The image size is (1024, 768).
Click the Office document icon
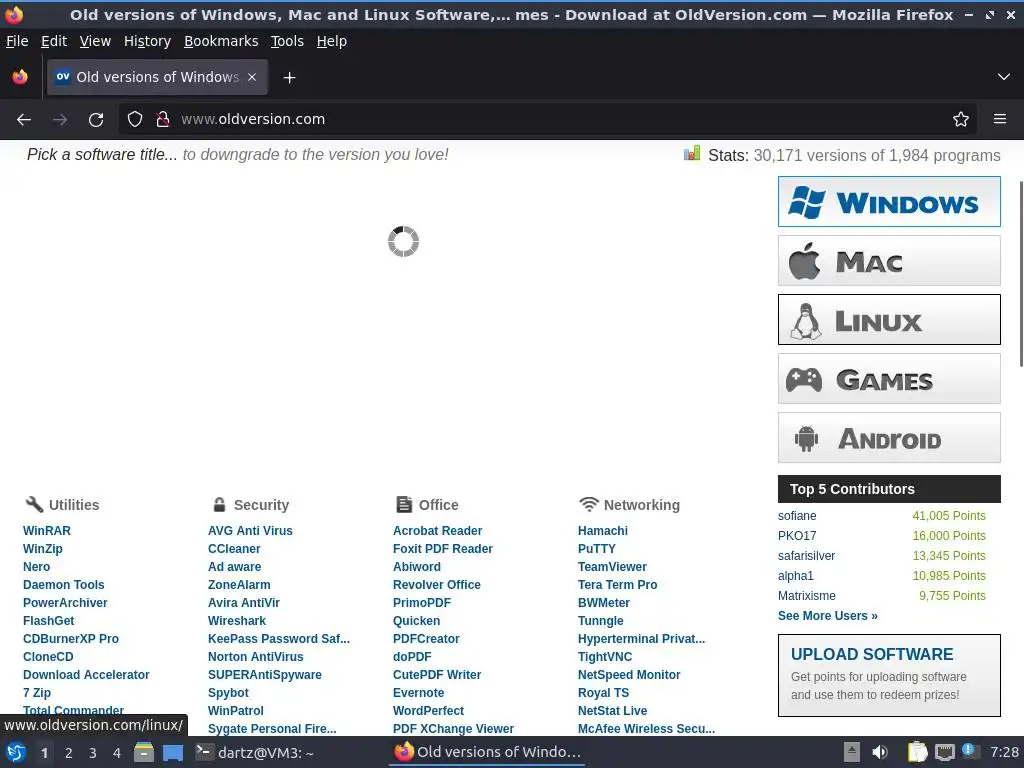coord(404,504)
